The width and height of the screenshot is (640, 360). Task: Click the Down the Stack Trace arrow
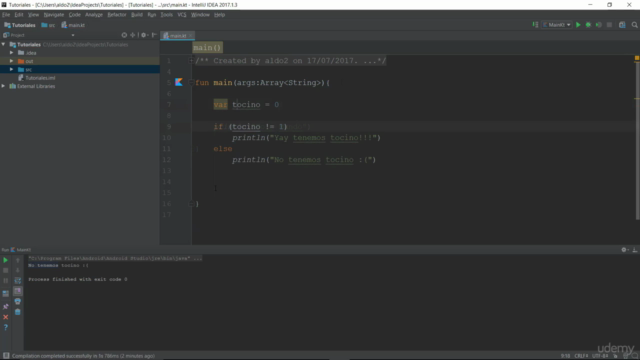pyautogui.click(x=18, y=270)
